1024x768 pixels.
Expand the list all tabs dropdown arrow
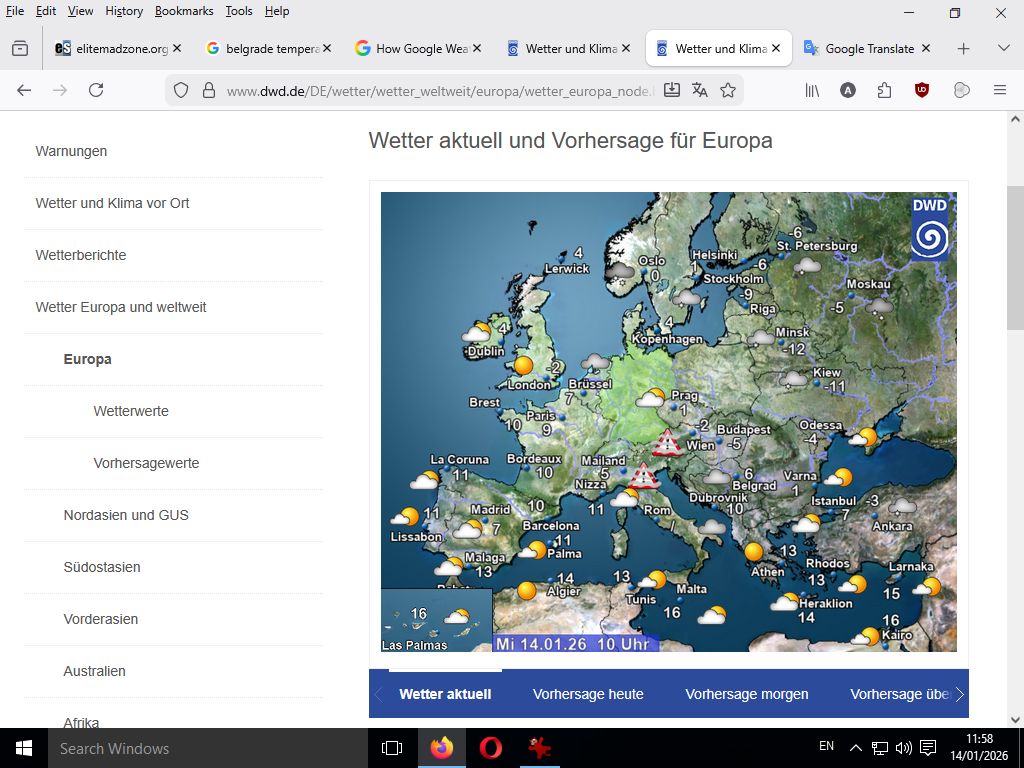(x=1003, y=48)
